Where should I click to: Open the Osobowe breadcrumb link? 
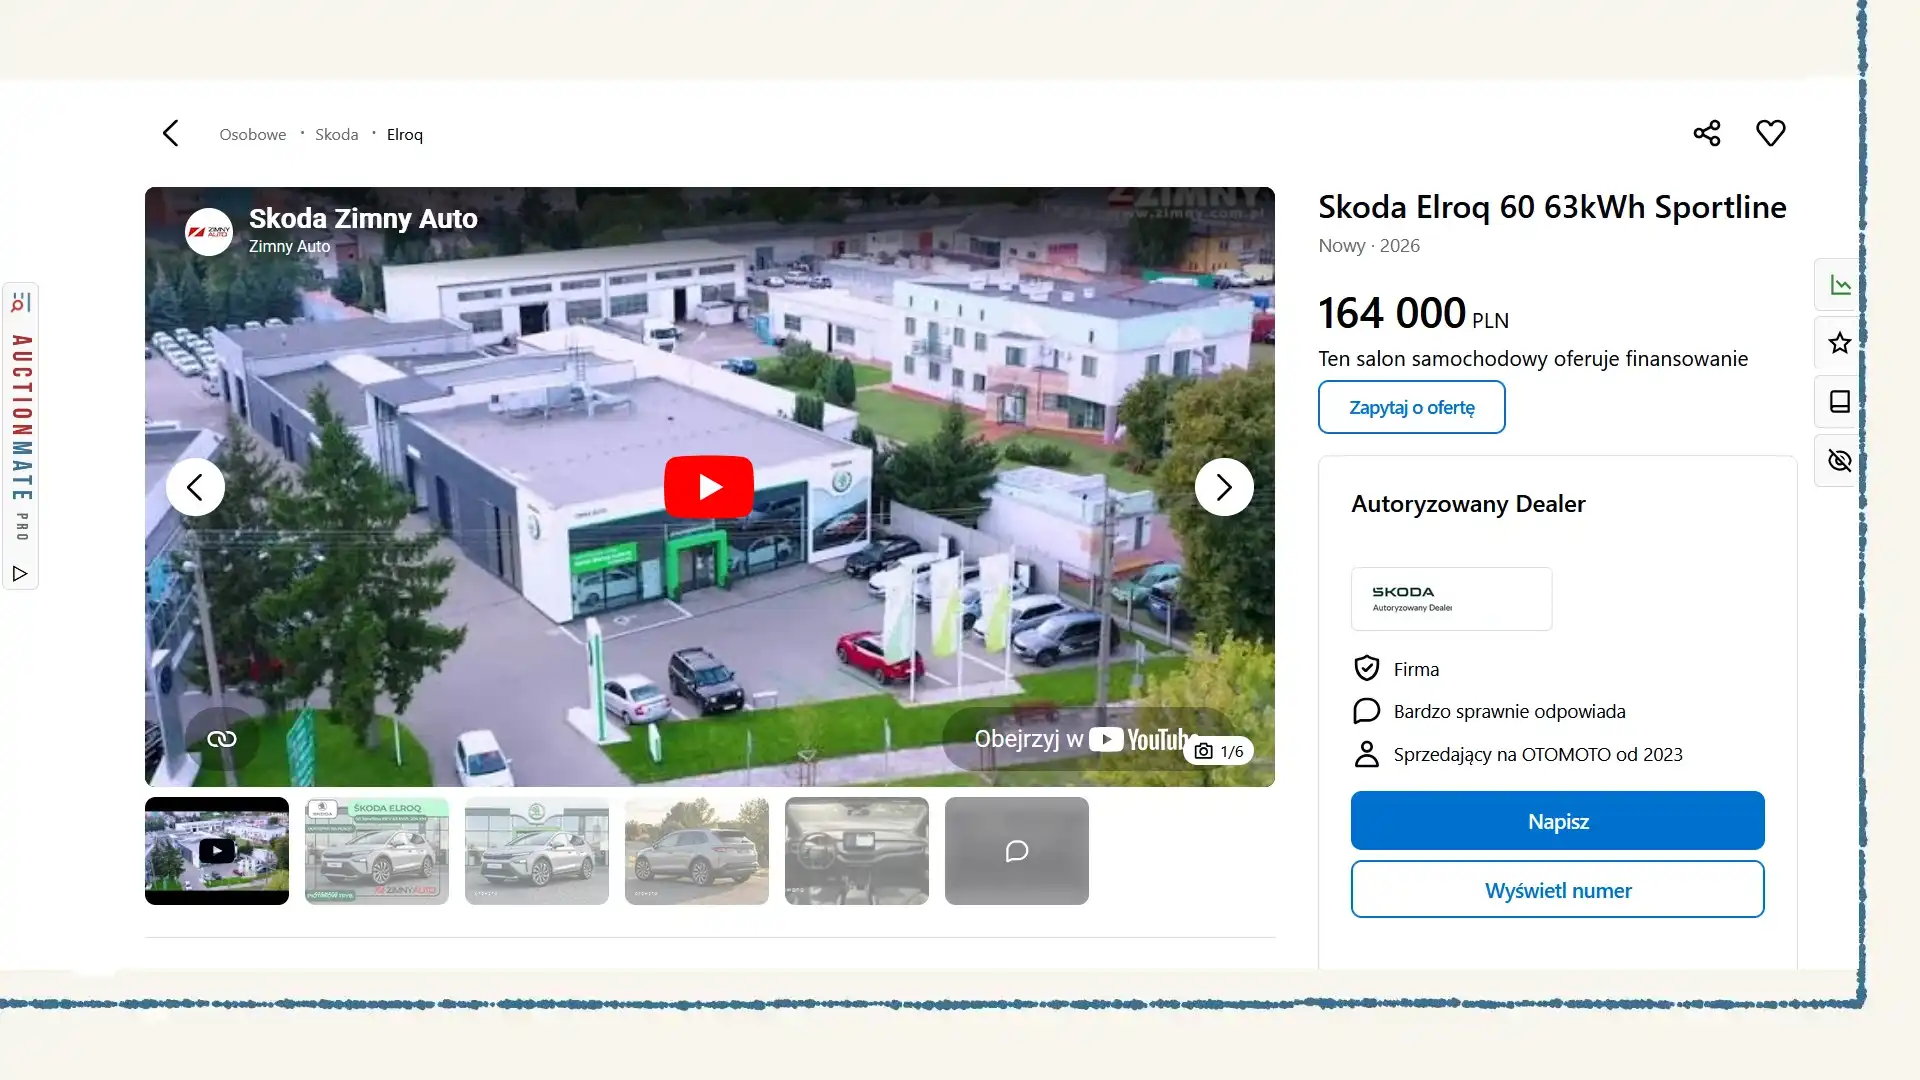(252, 134)
